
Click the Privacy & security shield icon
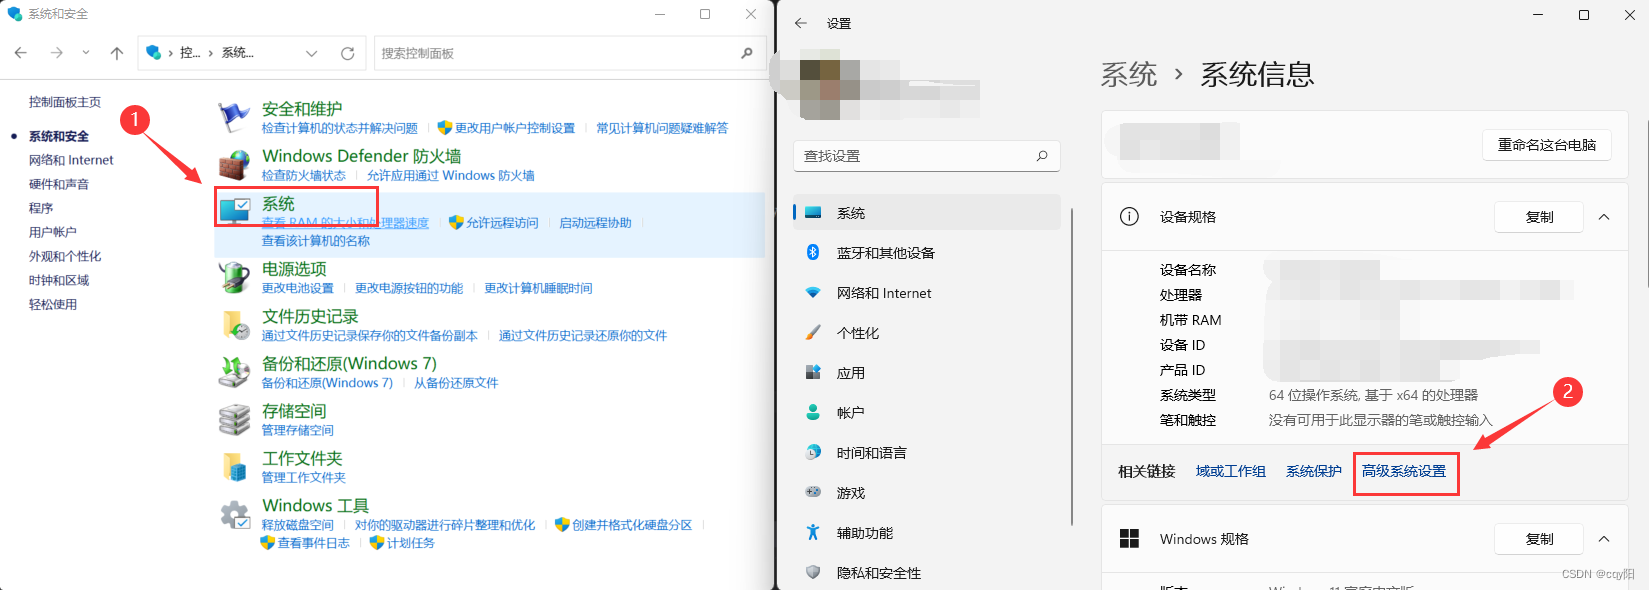(x=813, y=572)
